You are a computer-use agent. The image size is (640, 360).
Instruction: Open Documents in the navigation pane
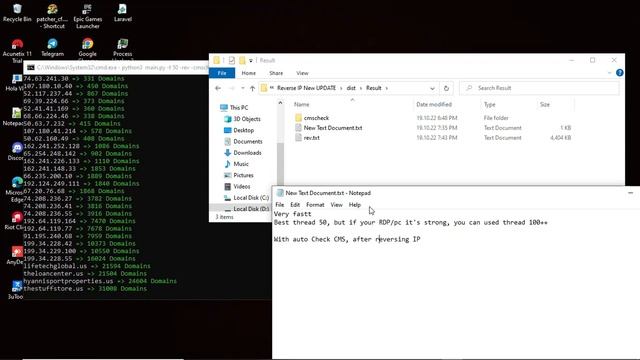[x=247, y=141]
